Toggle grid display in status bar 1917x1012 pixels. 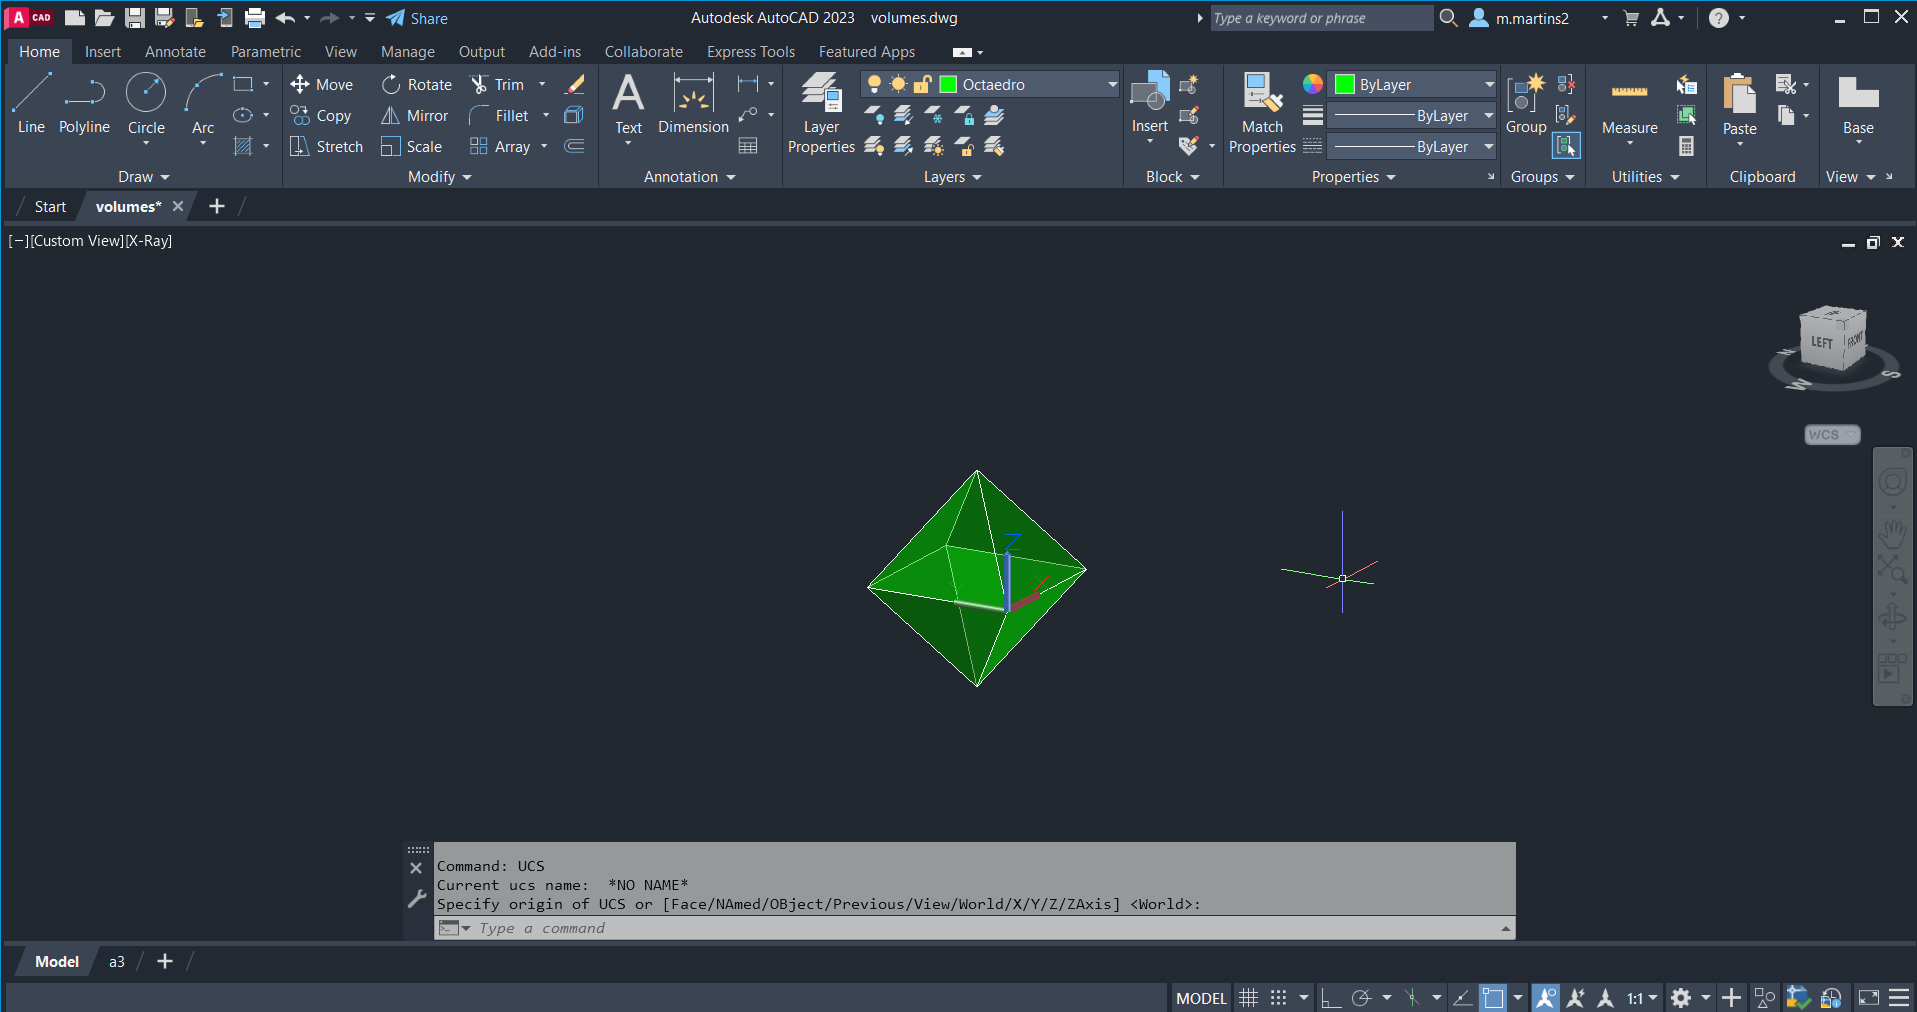pos(1249,998)
